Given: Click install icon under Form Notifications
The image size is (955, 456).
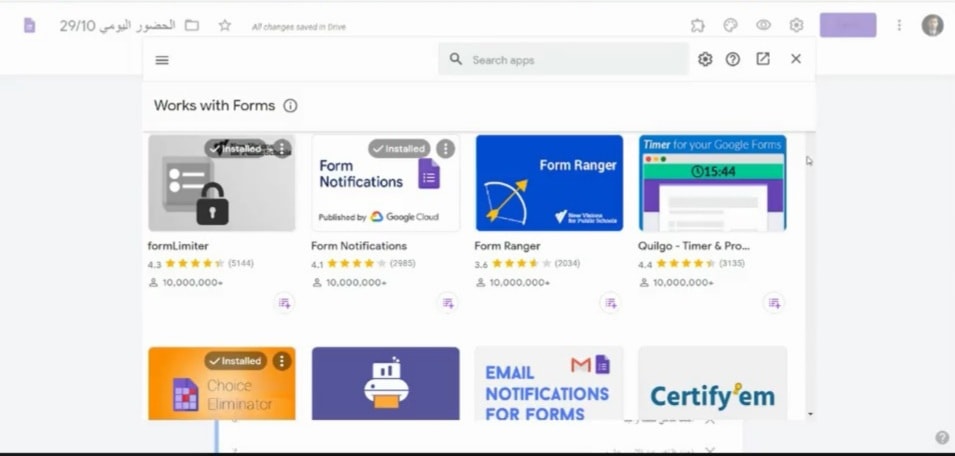Looking at the screenshot, I should click(x=448, y=303).
